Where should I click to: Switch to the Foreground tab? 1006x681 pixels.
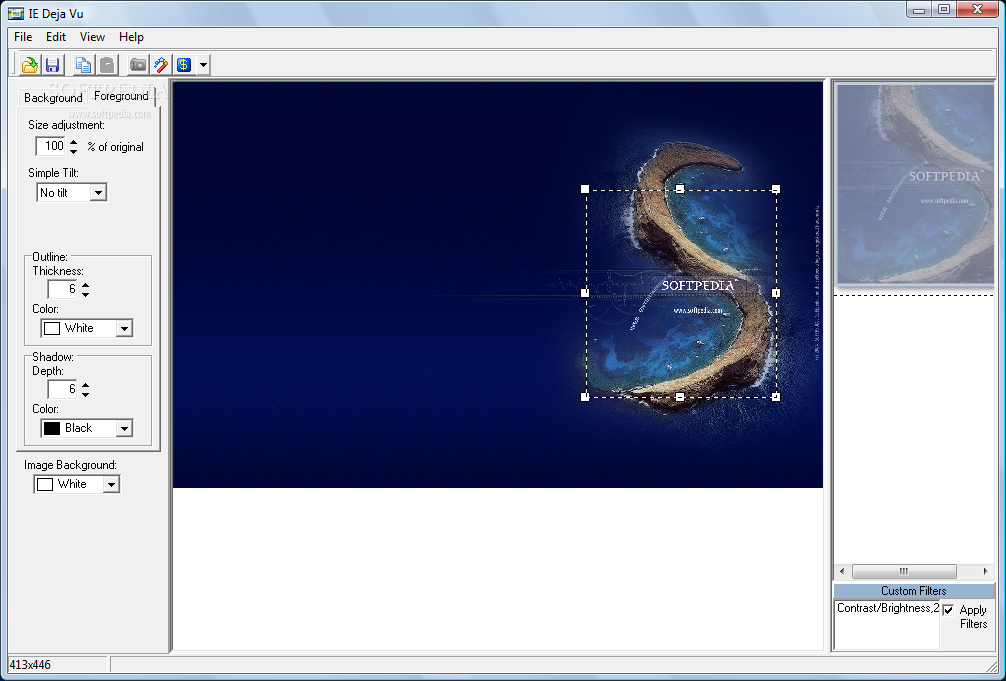pos(121,96)
